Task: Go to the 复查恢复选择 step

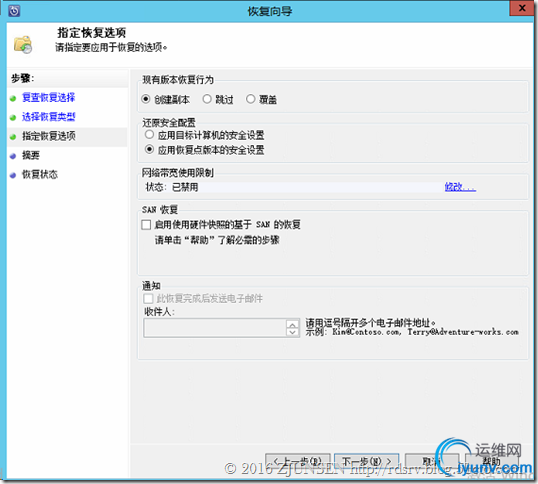Action: coord(48,98)
